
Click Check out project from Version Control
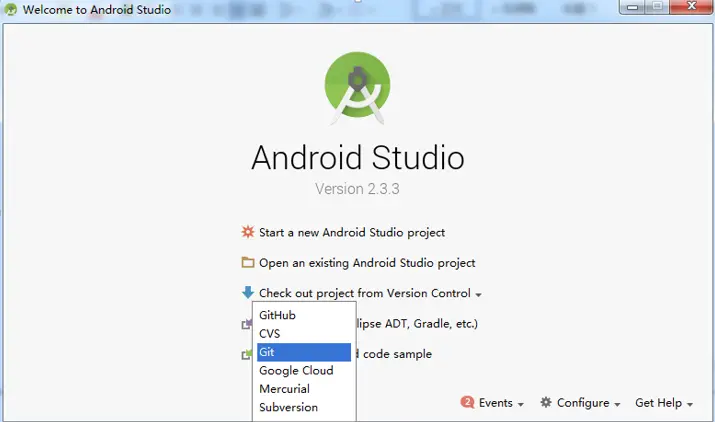365,293
